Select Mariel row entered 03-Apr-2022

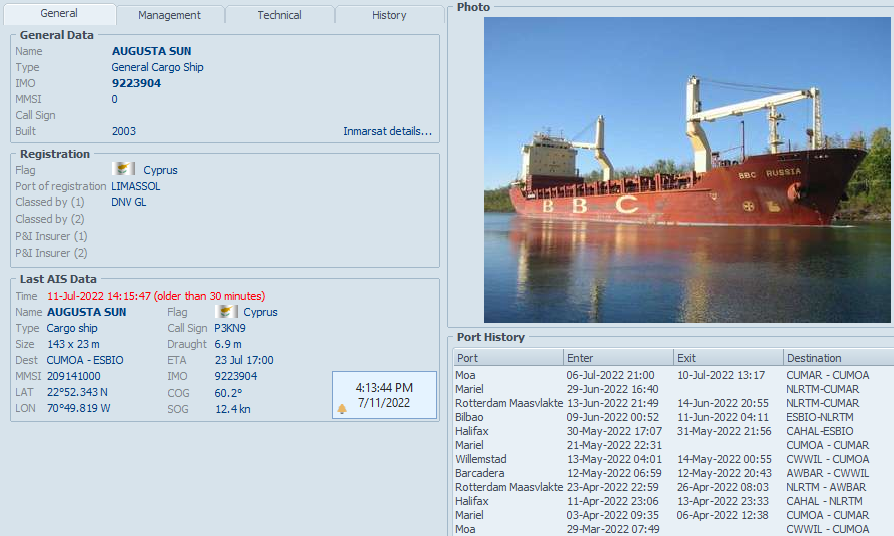[x=673, y=515]
